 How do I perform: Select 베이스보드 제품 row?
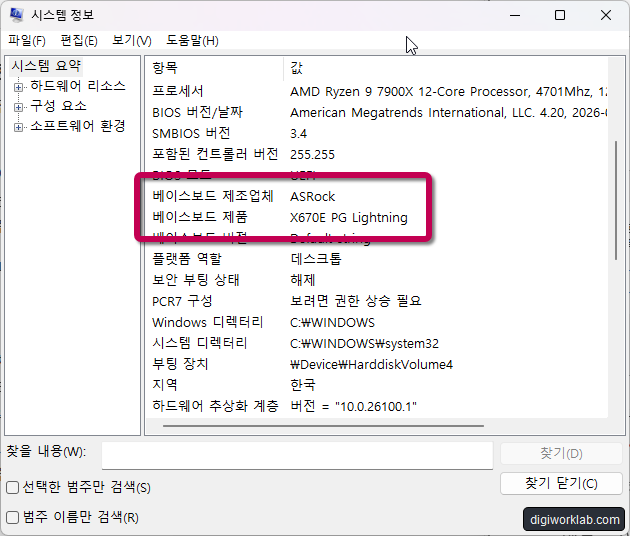click(x=200, y=217)
